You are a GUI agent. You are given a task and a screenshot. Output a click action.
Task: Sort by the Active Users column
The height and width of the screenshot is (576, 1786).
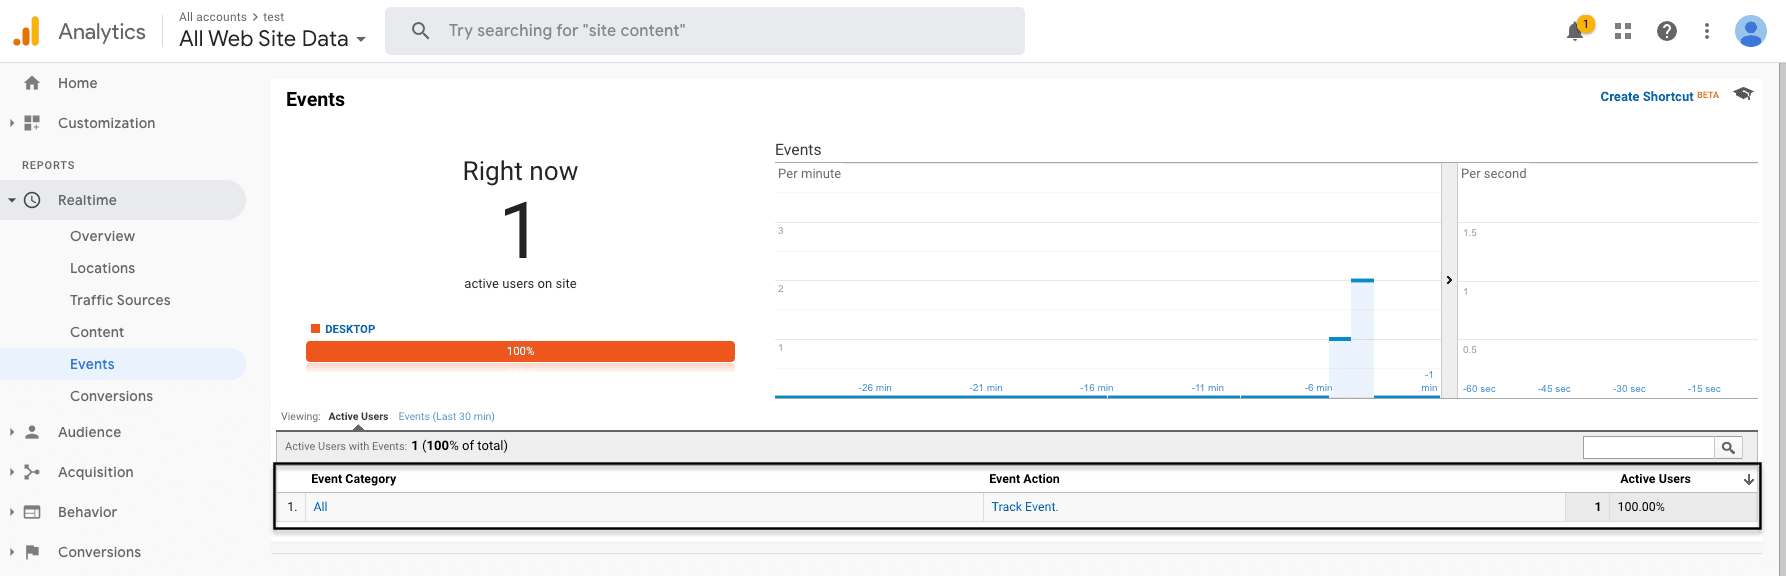click(x=1655, y=479)
